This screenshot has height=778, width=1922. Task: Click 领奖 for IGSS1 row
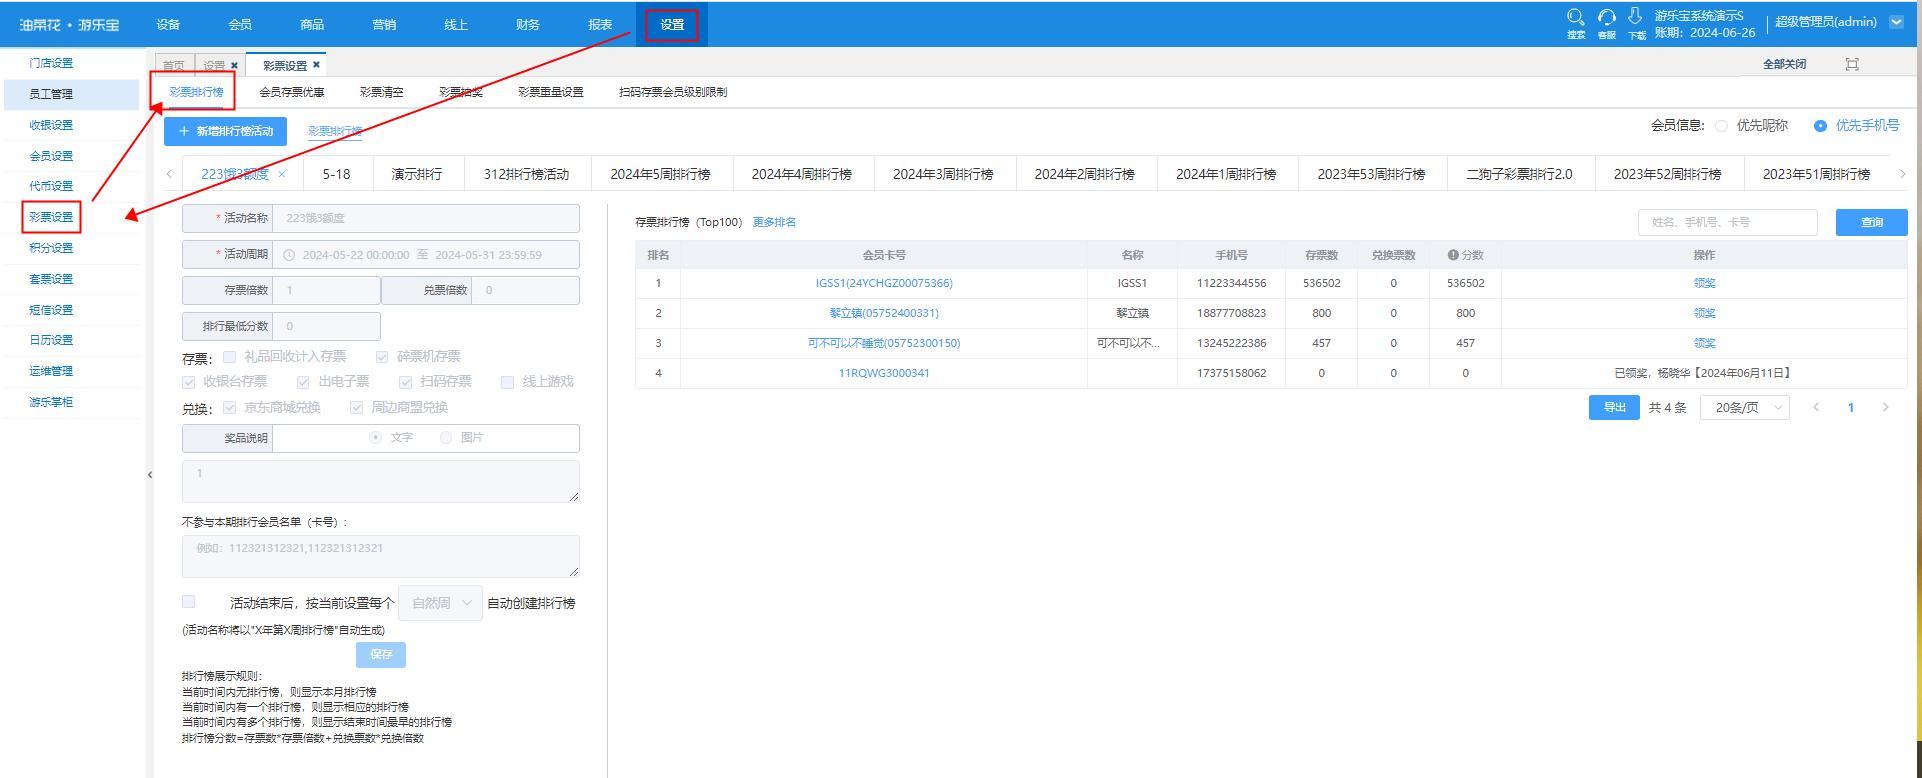click(x=1704, y=283)
